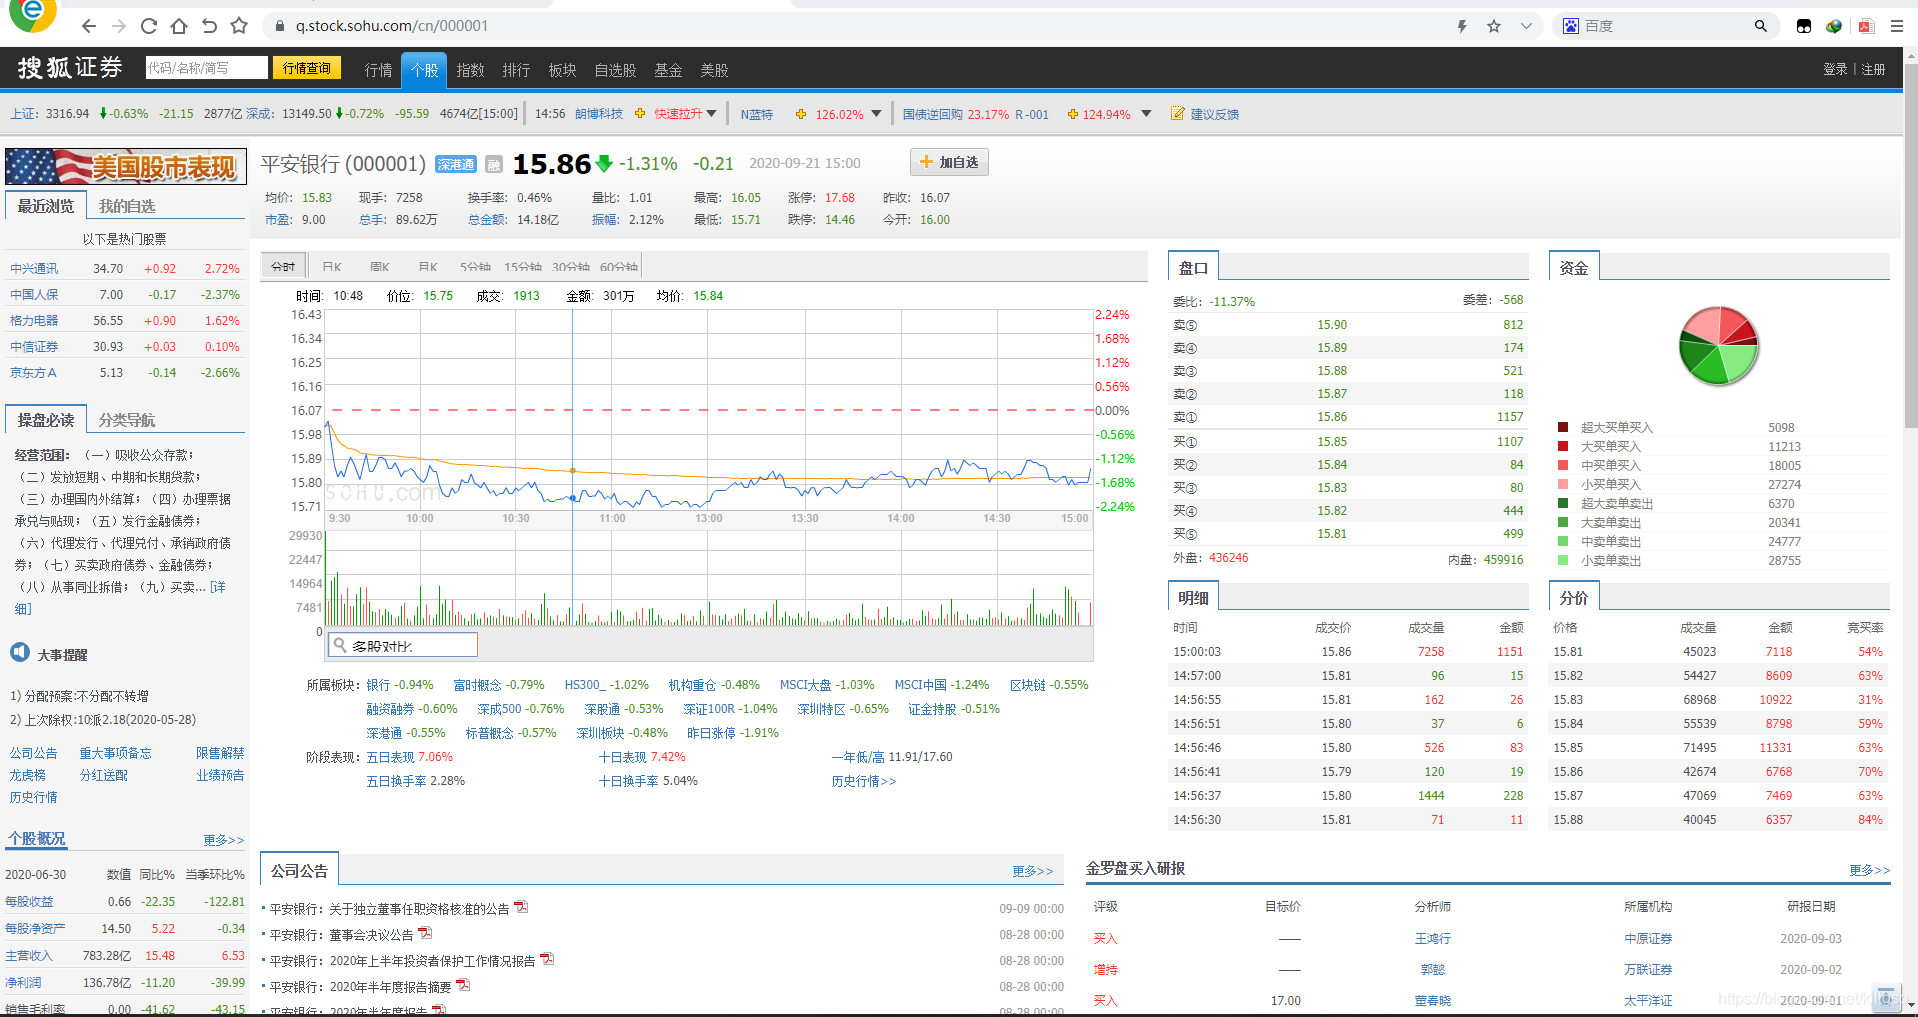Click the star icon beside the undo arrow

pos(239,26)
